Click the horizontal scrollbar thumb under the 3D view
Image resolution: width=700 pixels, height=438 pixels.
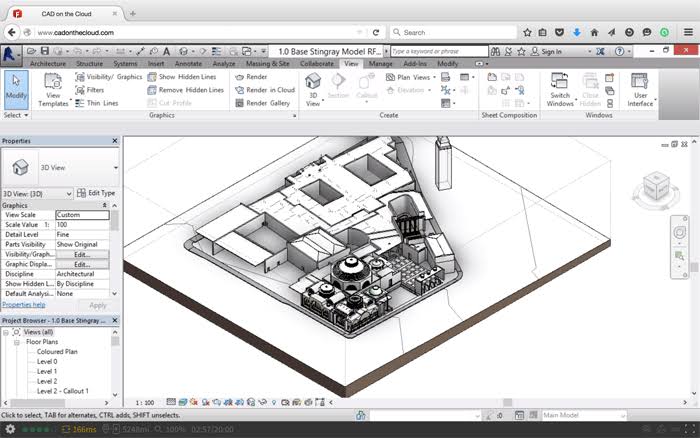pyautogui.click(x=508, y=402)
